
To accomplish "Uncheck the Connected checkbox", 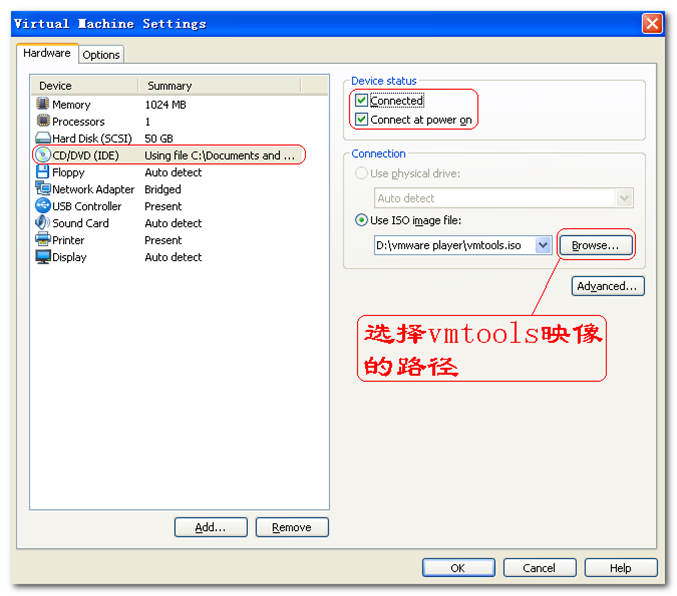I will click(361, 101).
